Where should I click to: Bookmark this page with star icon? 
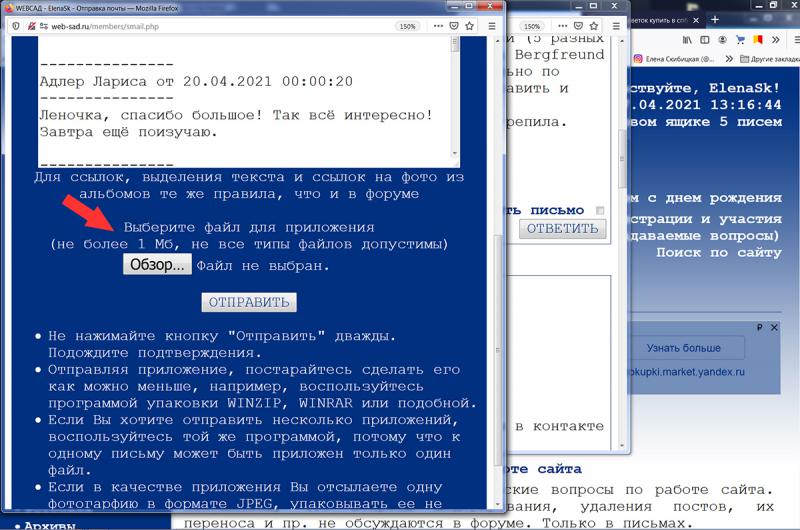471,26
